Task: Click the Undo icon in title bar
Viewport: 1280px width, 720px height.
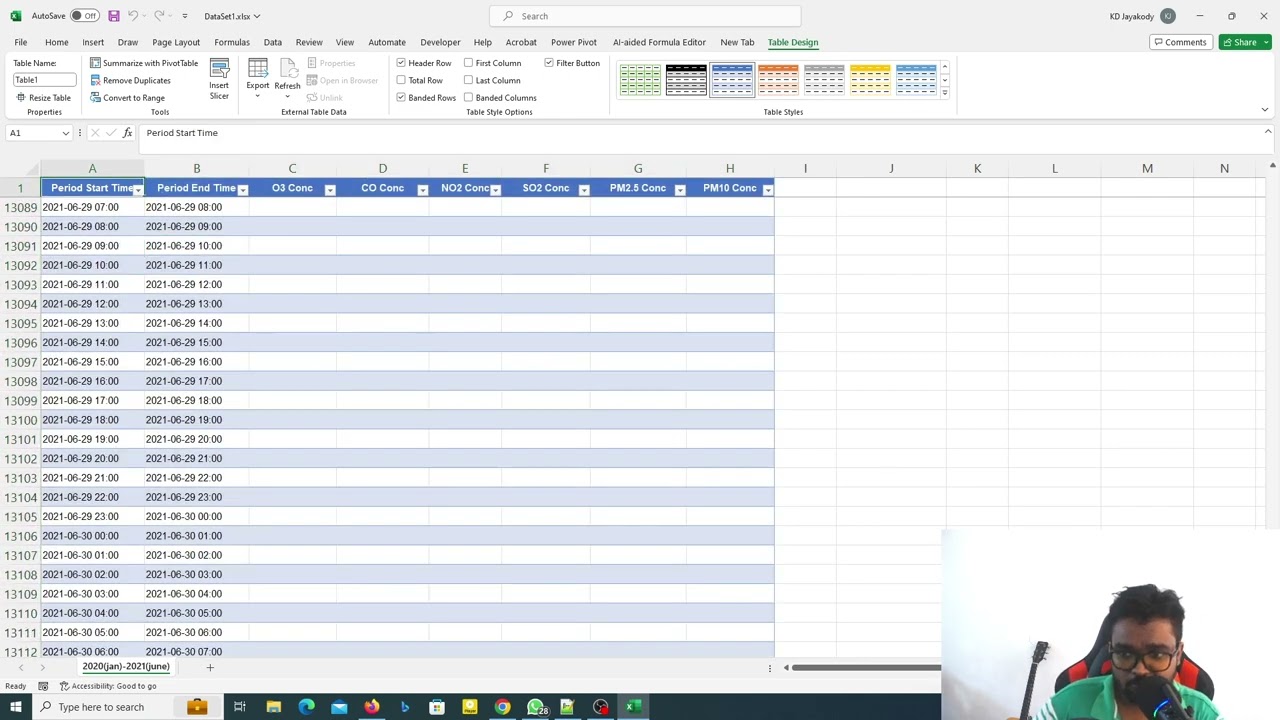Action: [x=133, y=16]
